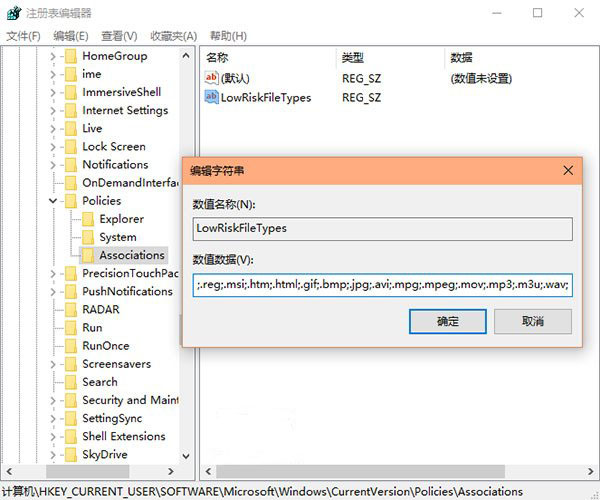The height and width of the screenshot is (500, 600).
Task: Collapse the Policies tree node
Action: pyautogui.click(x=53, y=201)
